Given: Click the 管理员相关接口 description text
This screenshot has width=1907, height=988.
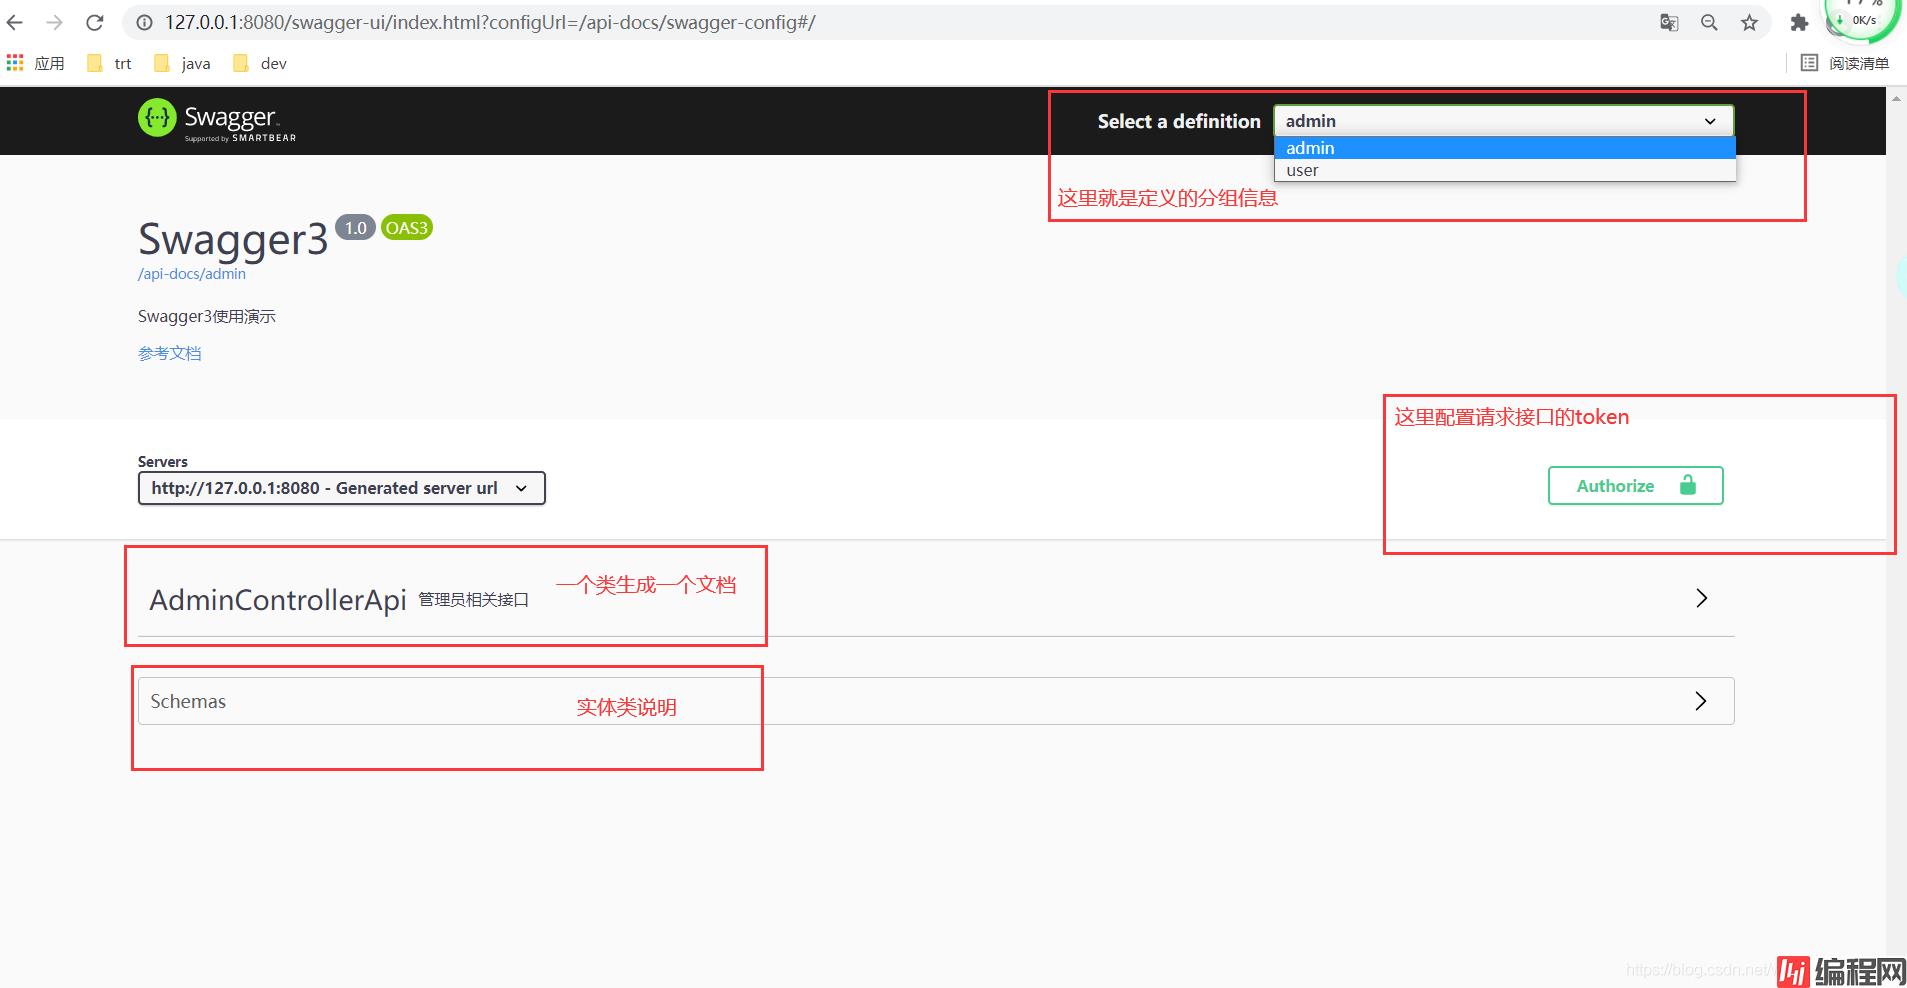Looking at the screenshot, I should (x=473, y=599).
